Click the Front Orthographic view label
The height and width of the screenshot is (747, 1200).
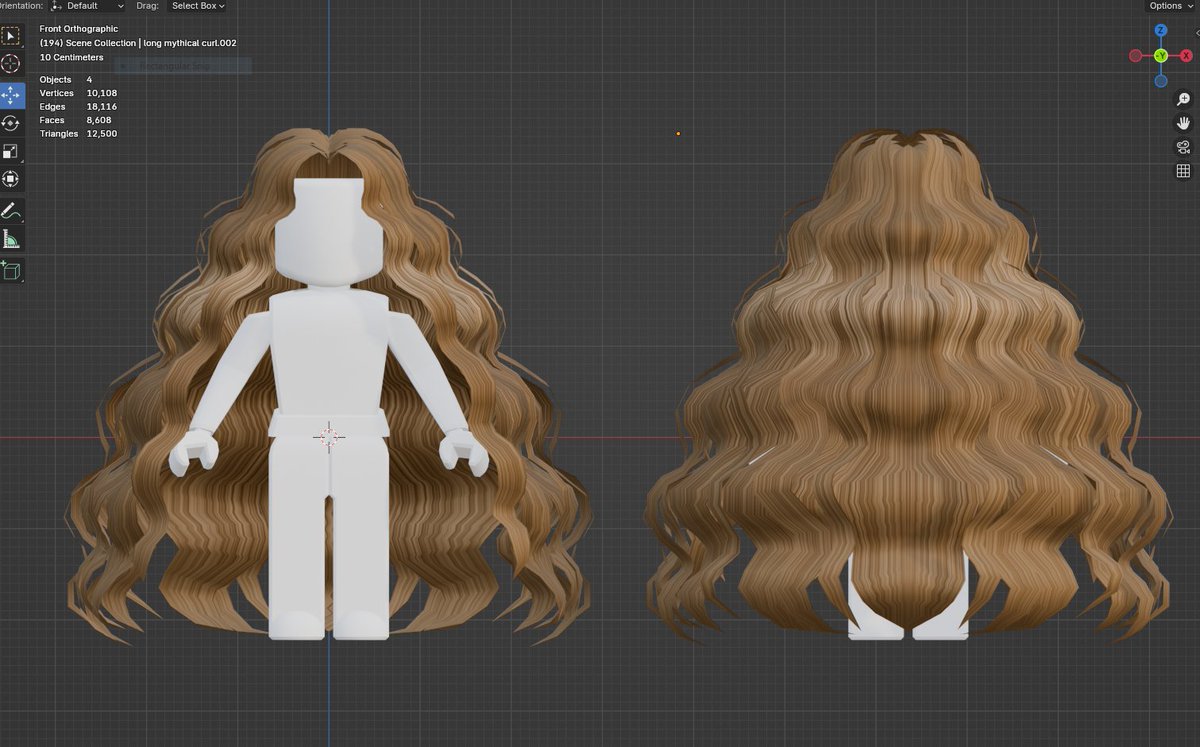coord(78,29)
